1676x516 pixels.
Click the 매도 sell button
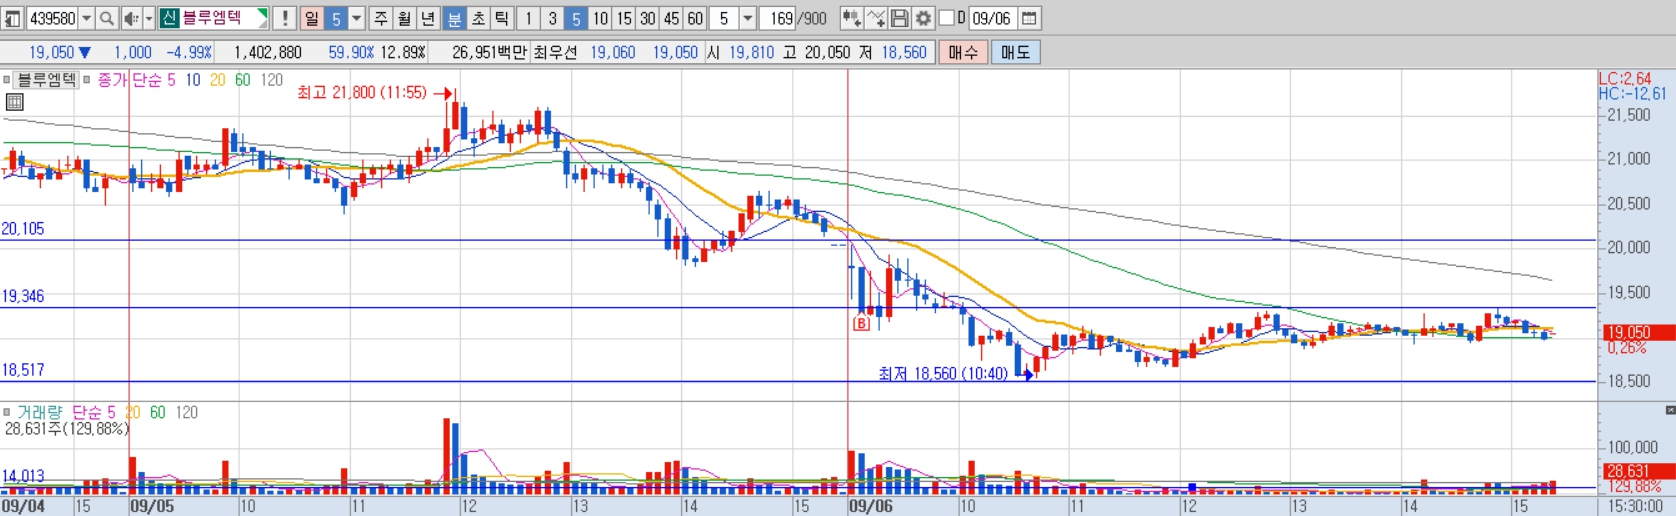tap(1015, 52)
